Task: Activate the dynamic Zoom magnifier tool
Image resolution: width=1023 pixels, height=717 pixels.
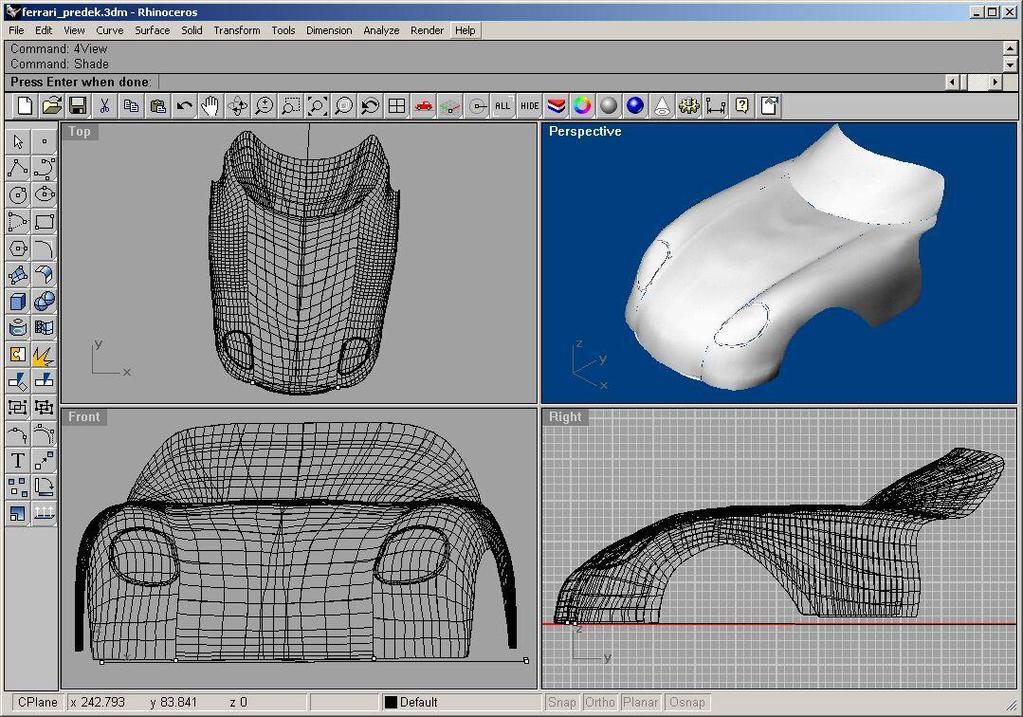Action: coord(264,106)
